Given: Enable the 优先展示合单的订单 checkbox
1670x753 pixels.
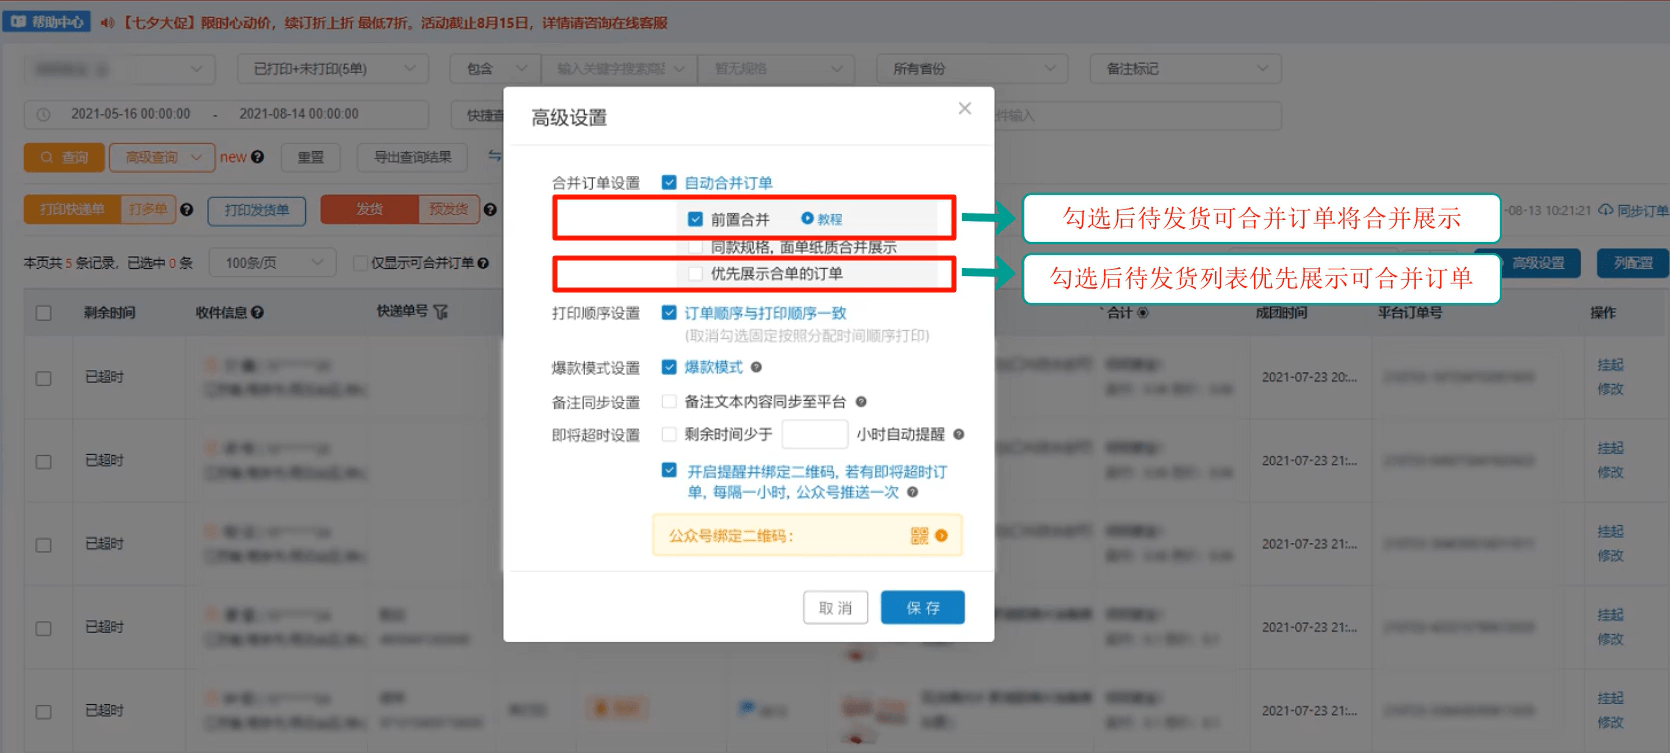Looking at the screenshot, I should click(695, 273).
